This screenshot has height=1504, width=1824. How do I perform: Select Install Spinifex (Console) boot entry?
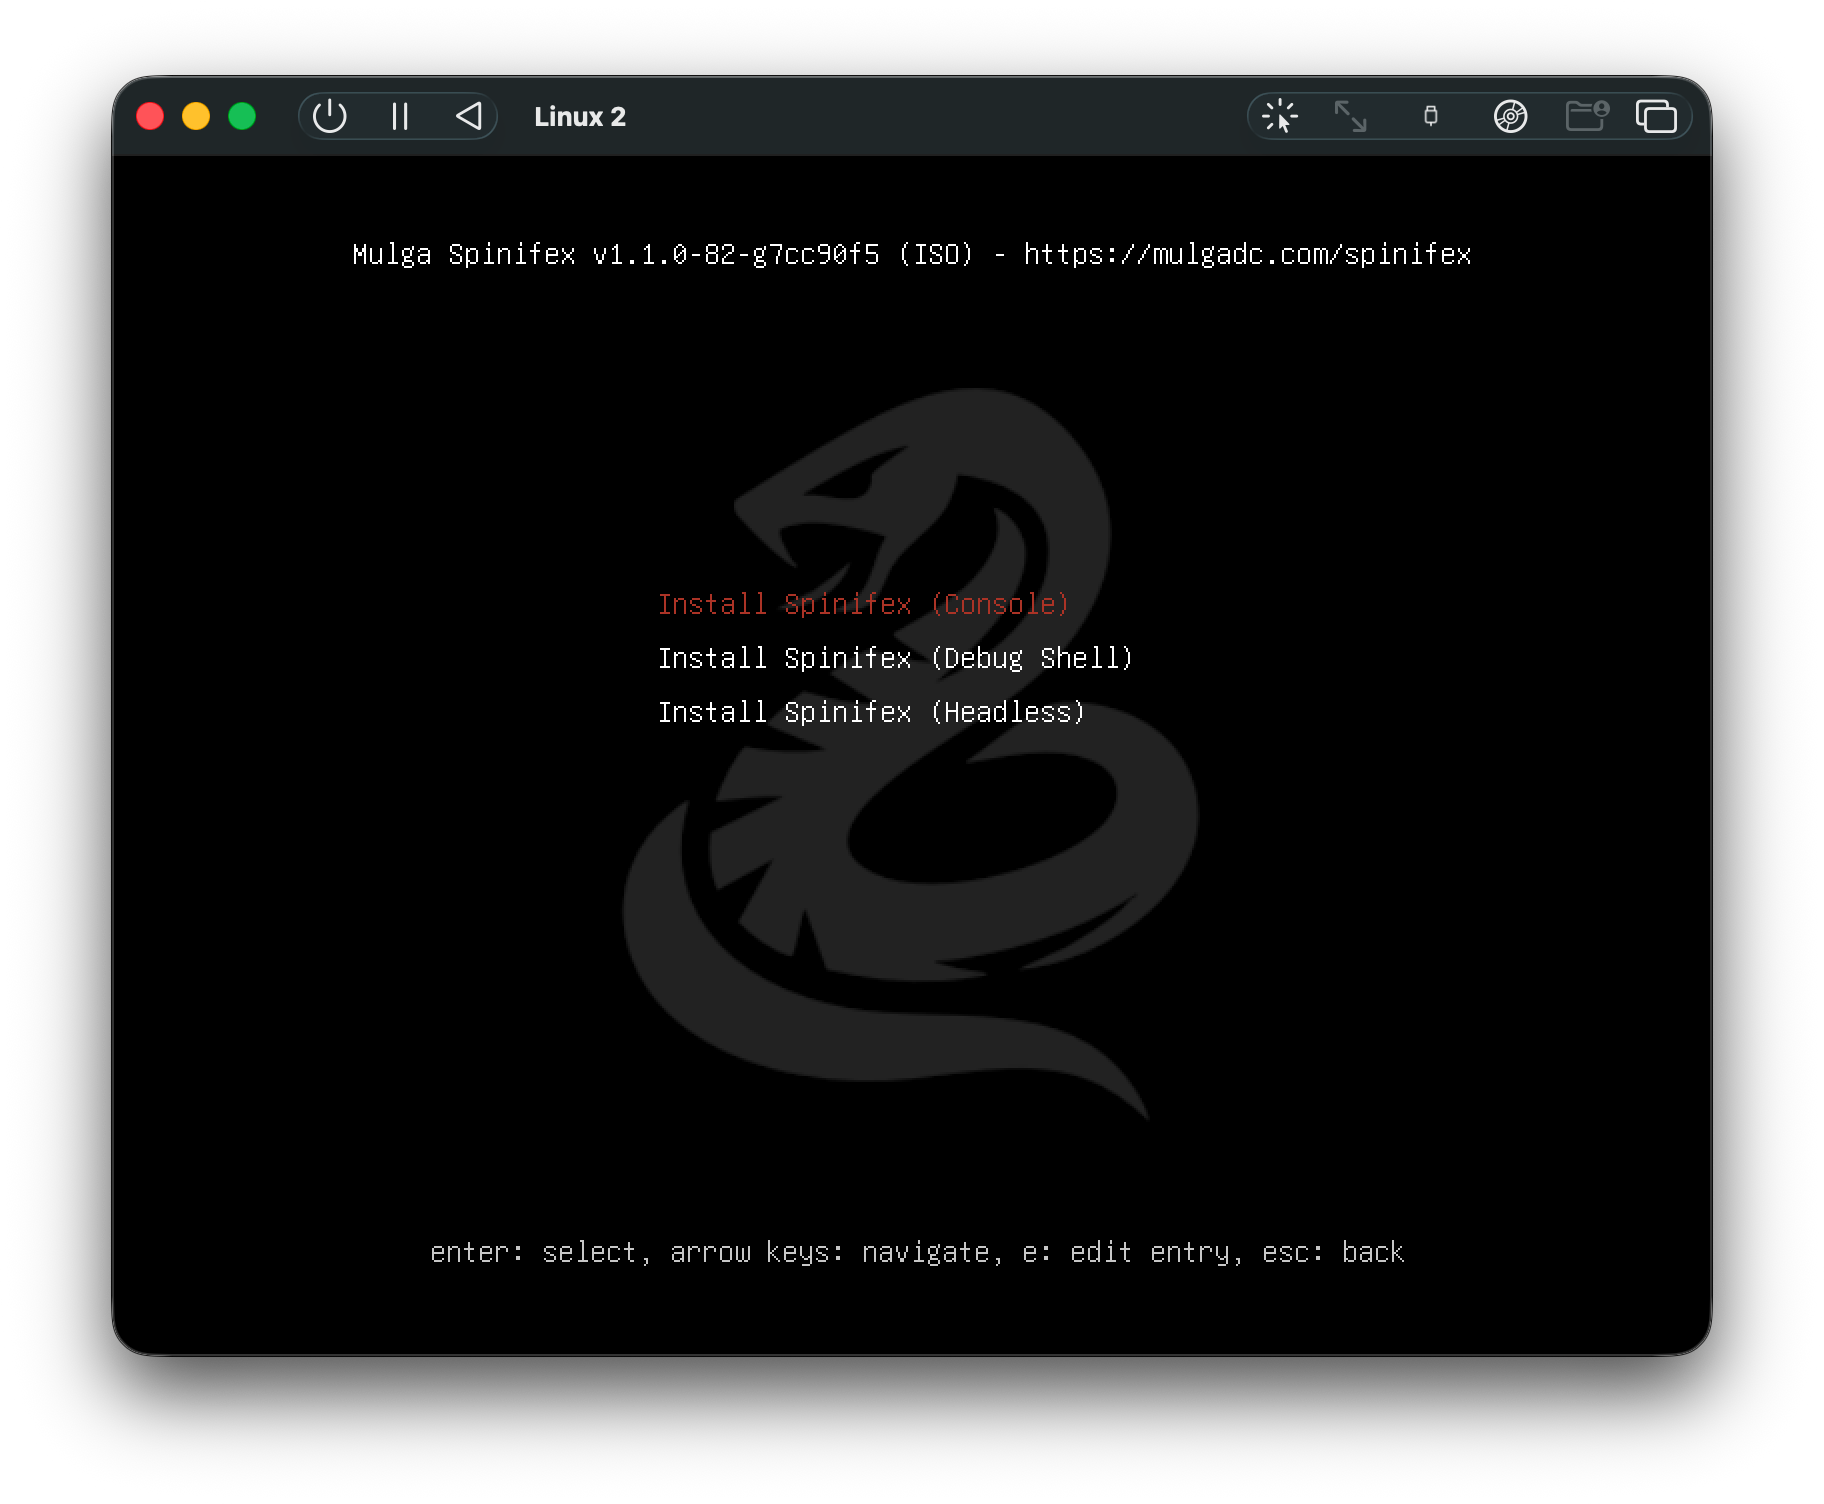[x=864, y=604]
